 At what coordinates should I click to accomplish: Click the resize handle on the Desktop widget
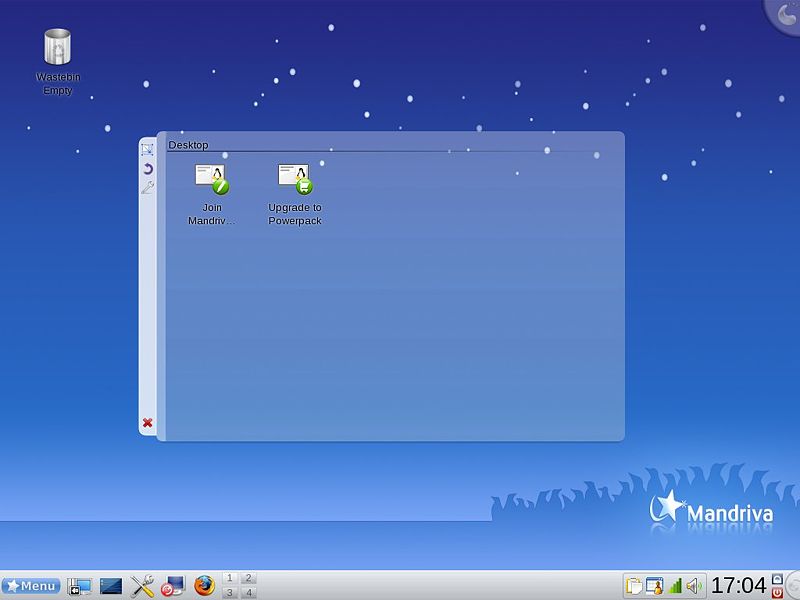(x=147, y=150)
